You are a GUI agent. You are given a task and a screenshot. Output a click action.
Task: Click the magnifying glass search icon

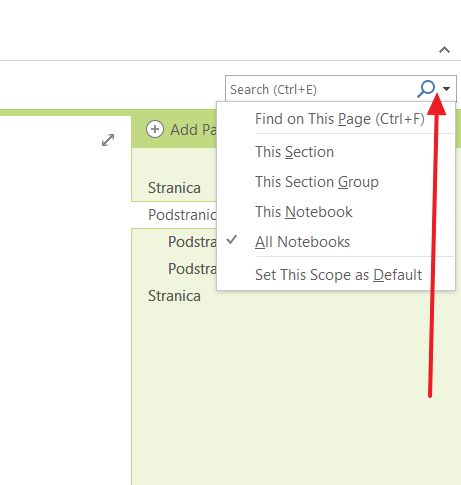pos(426,89)
